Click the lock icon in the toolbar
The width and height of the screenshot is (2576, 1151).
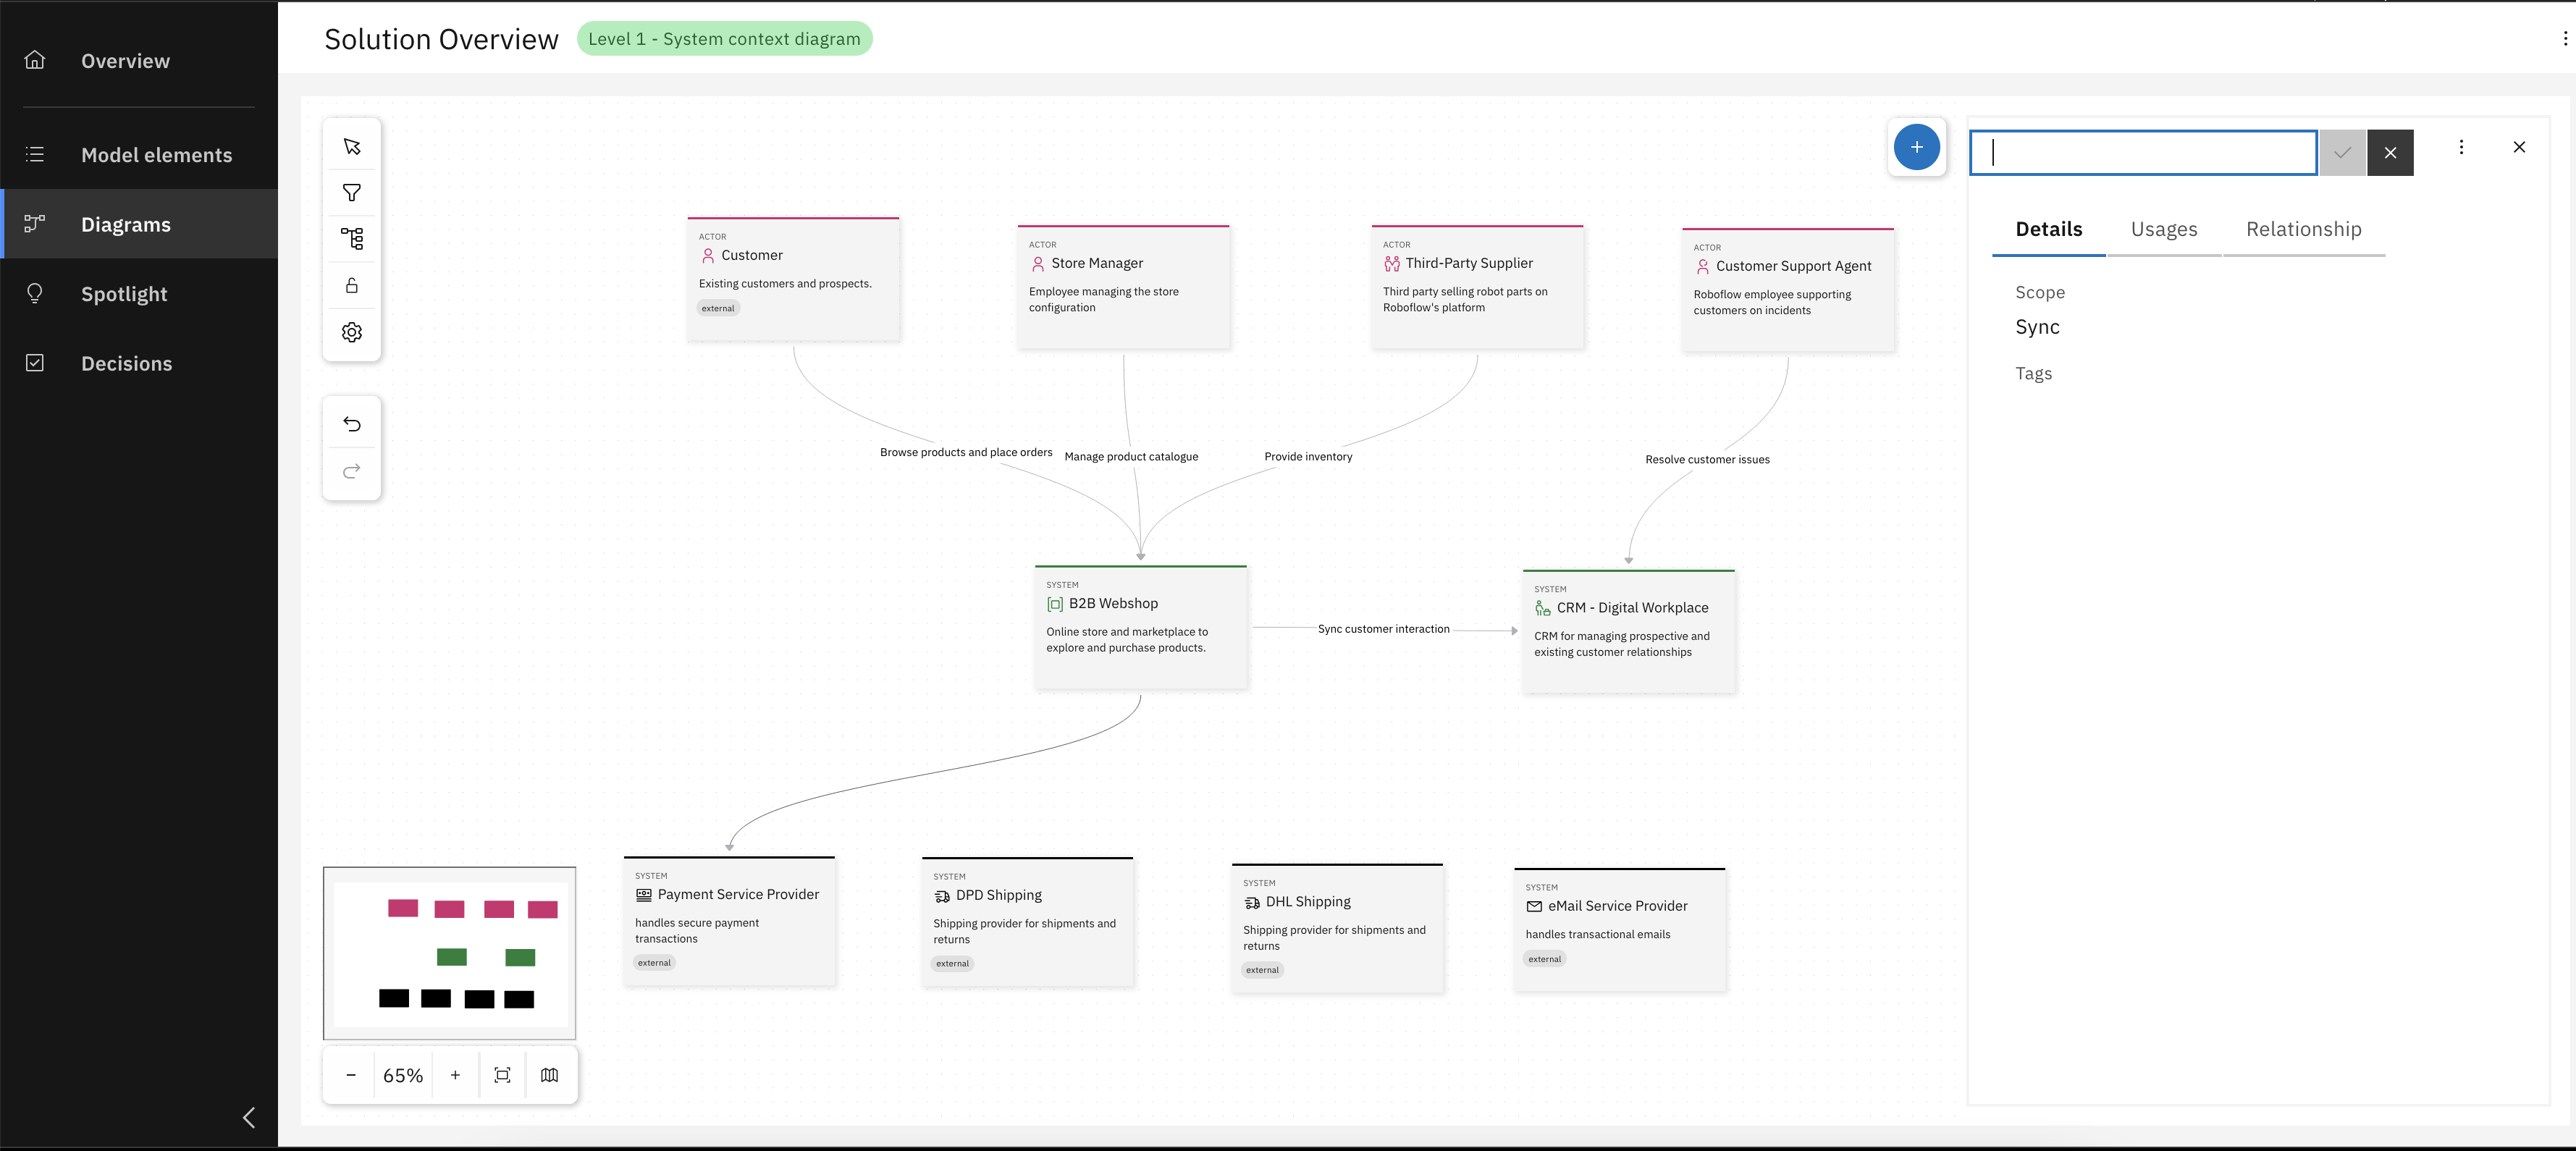click(x=351, y=285)
